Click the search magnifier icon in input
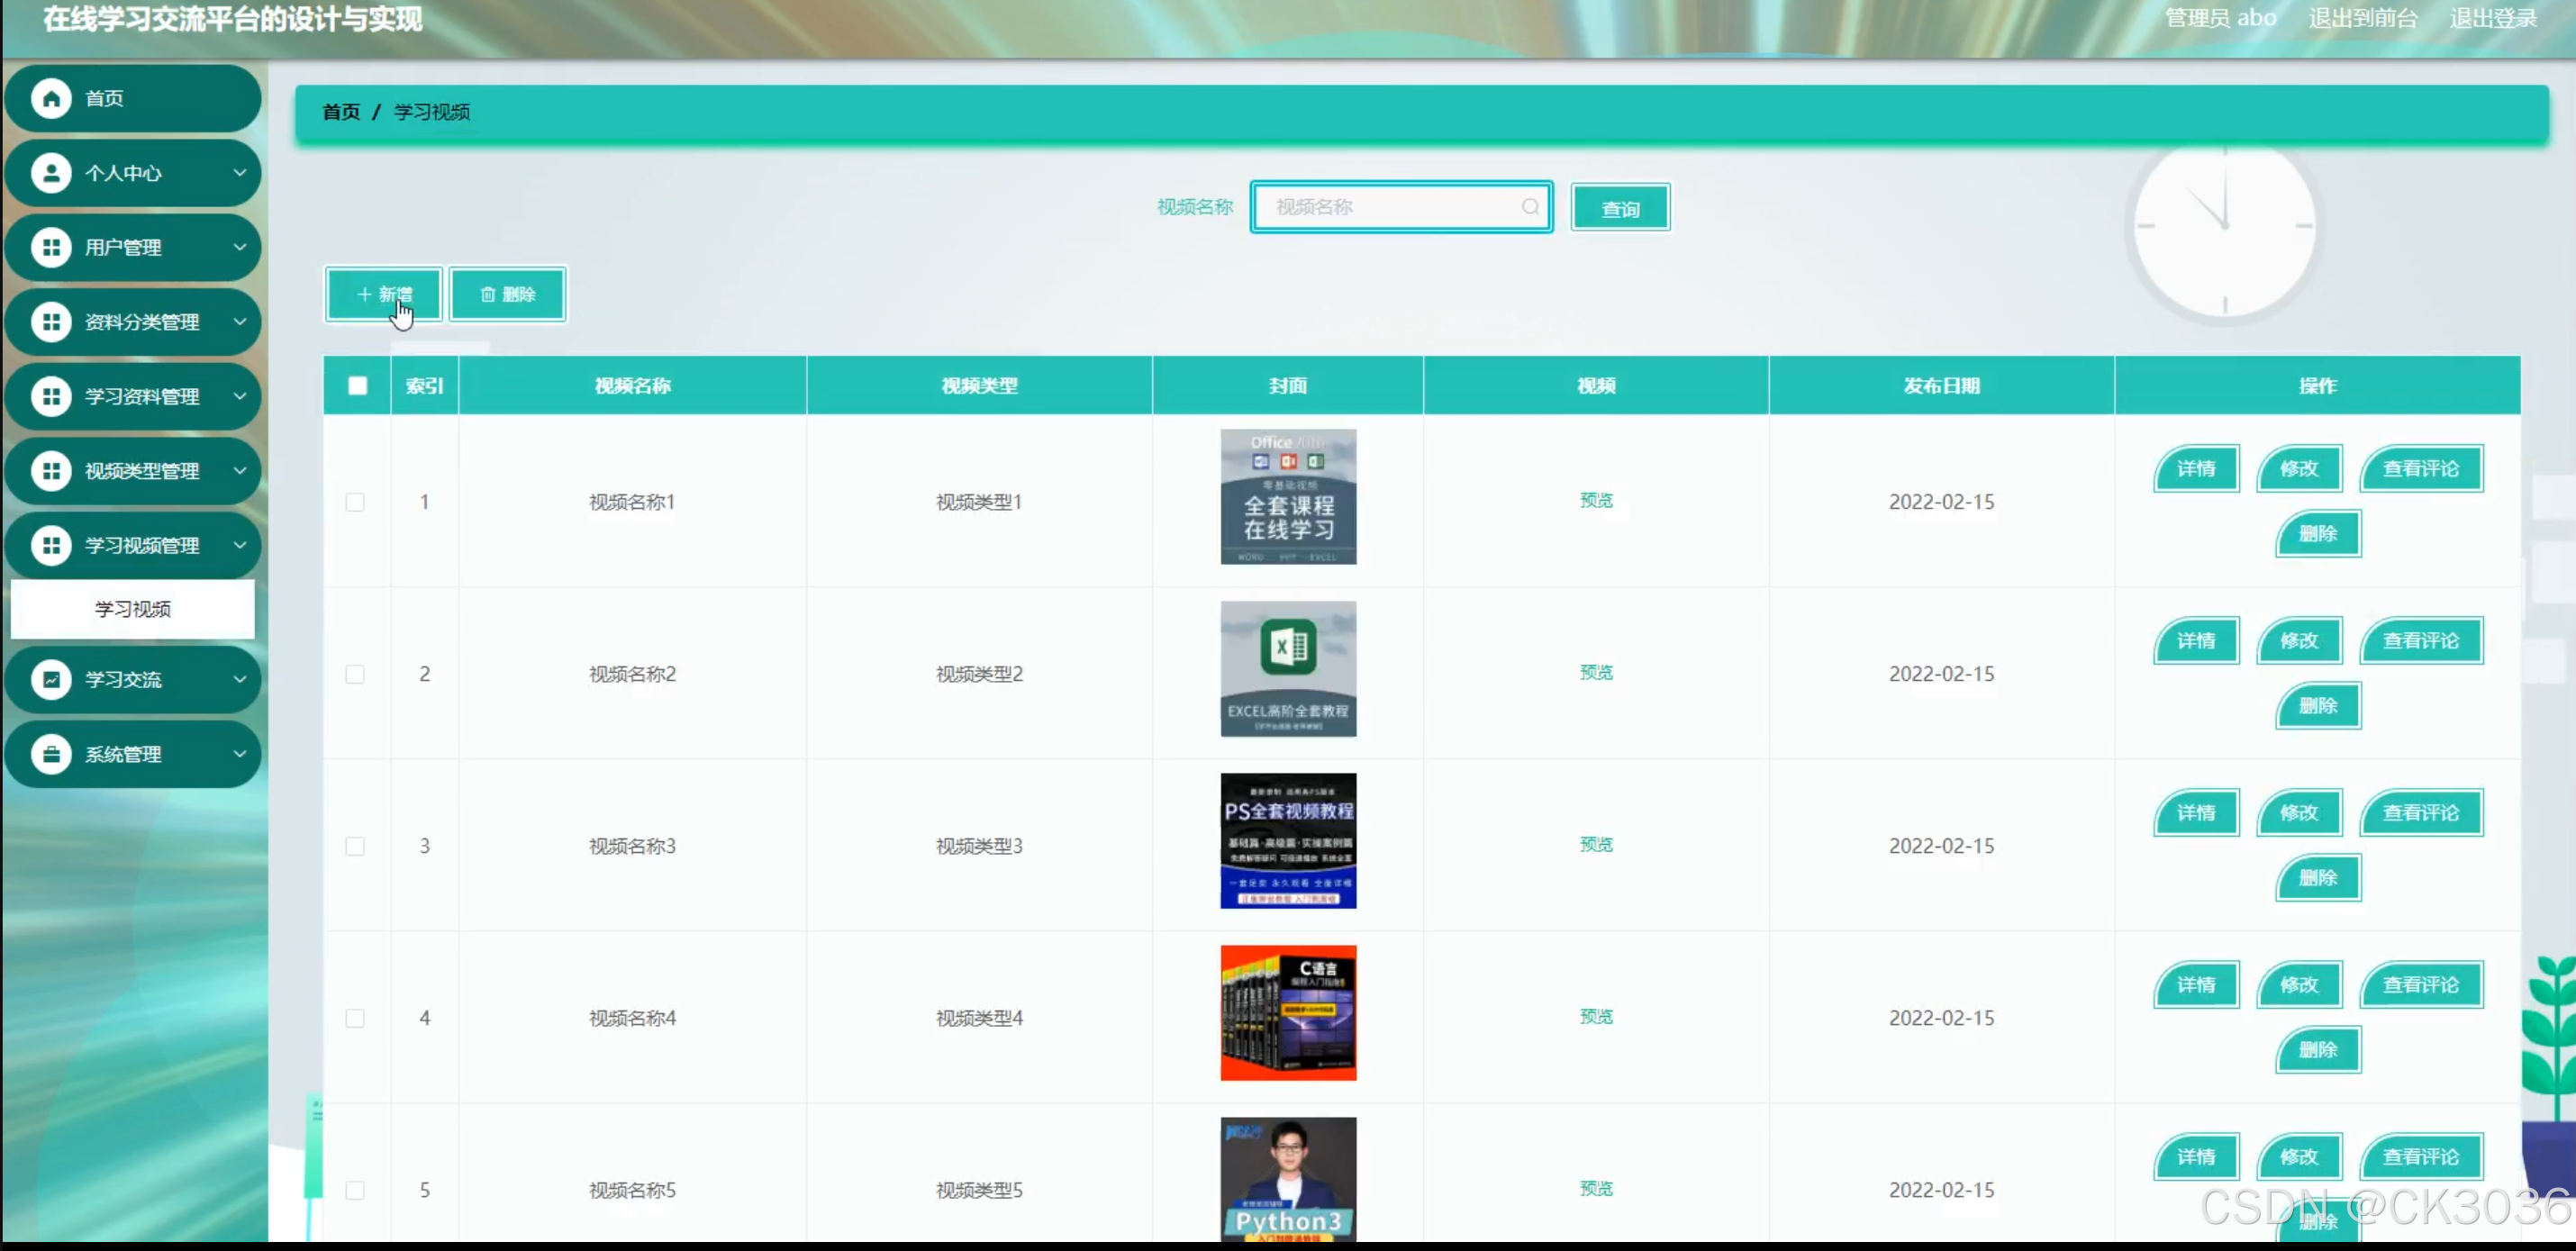The width and height of the screenshot is (2576, 1251). pos(1530,207)
